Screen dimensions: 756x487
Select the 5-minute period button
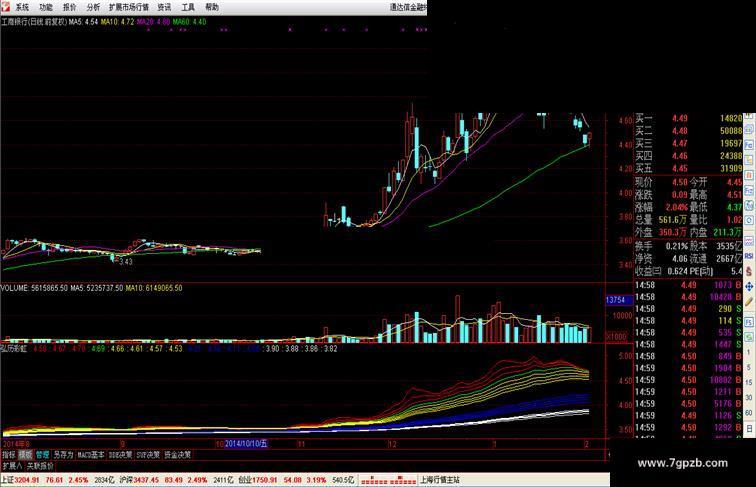click(x=749, y=367)
